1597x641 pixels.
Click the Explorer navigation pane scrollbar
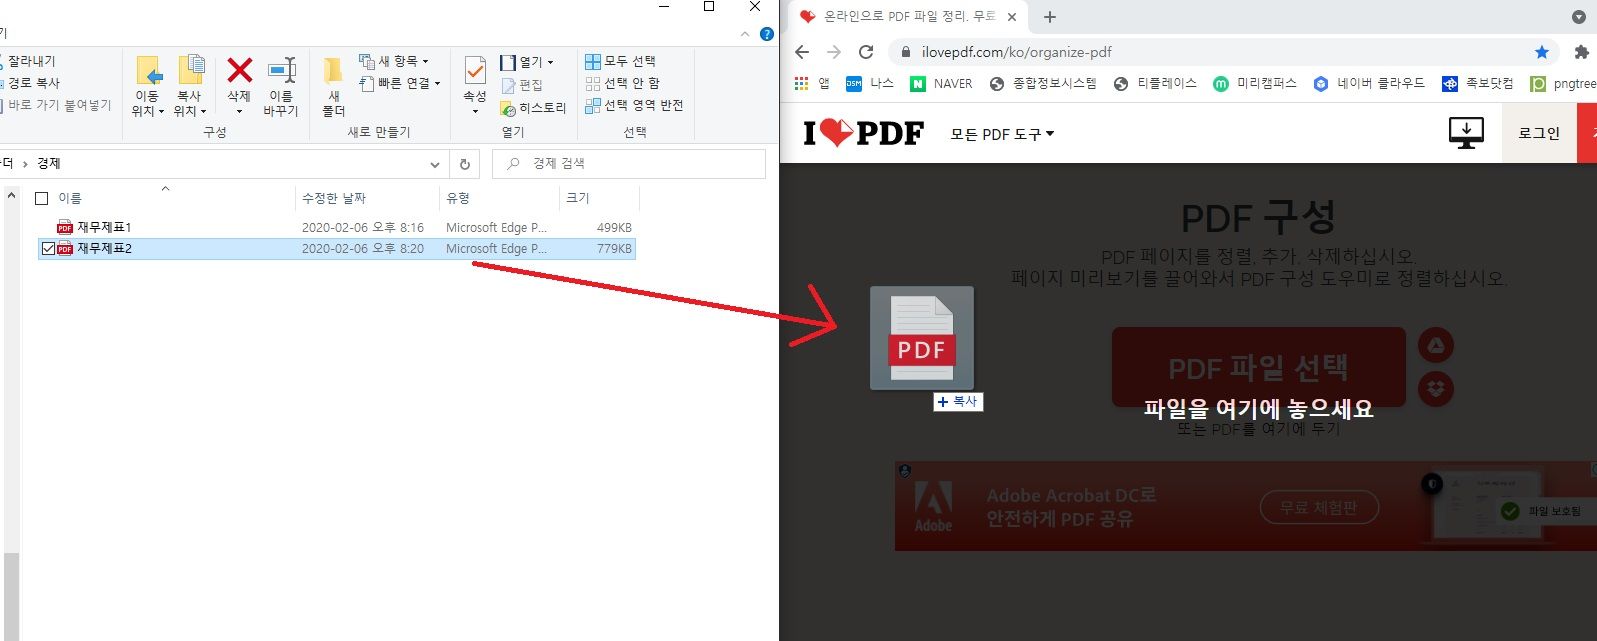tap(11, 596)
